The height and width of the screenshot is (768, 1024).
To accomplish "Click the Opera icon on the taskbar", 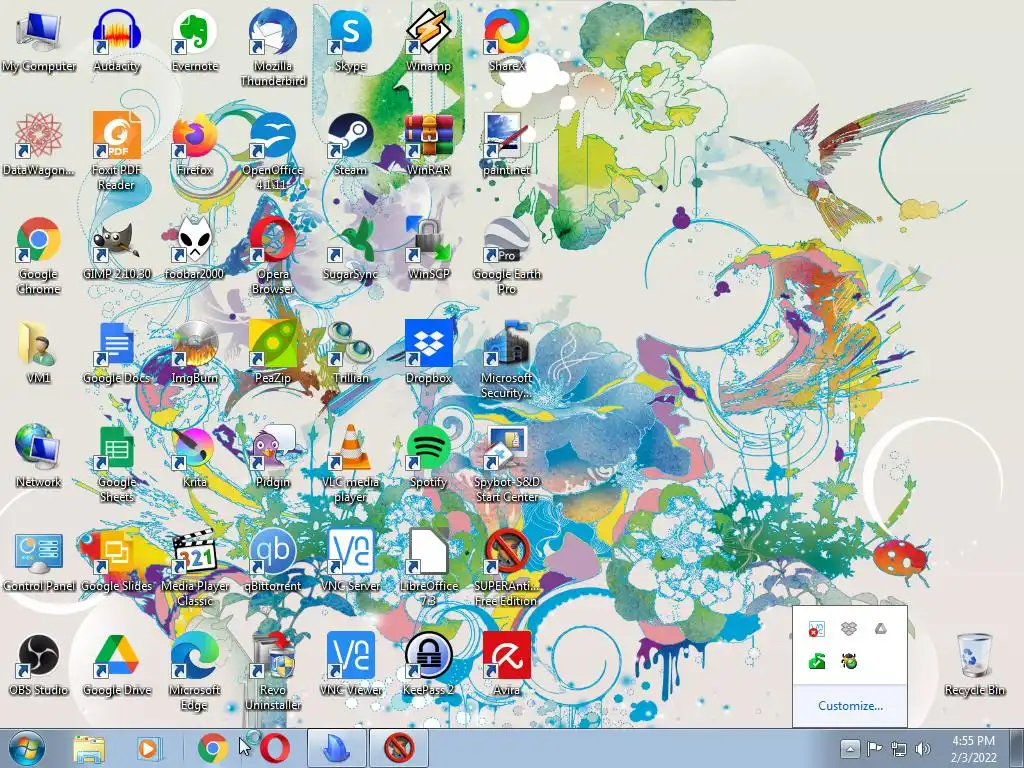I will coord(275,748).
